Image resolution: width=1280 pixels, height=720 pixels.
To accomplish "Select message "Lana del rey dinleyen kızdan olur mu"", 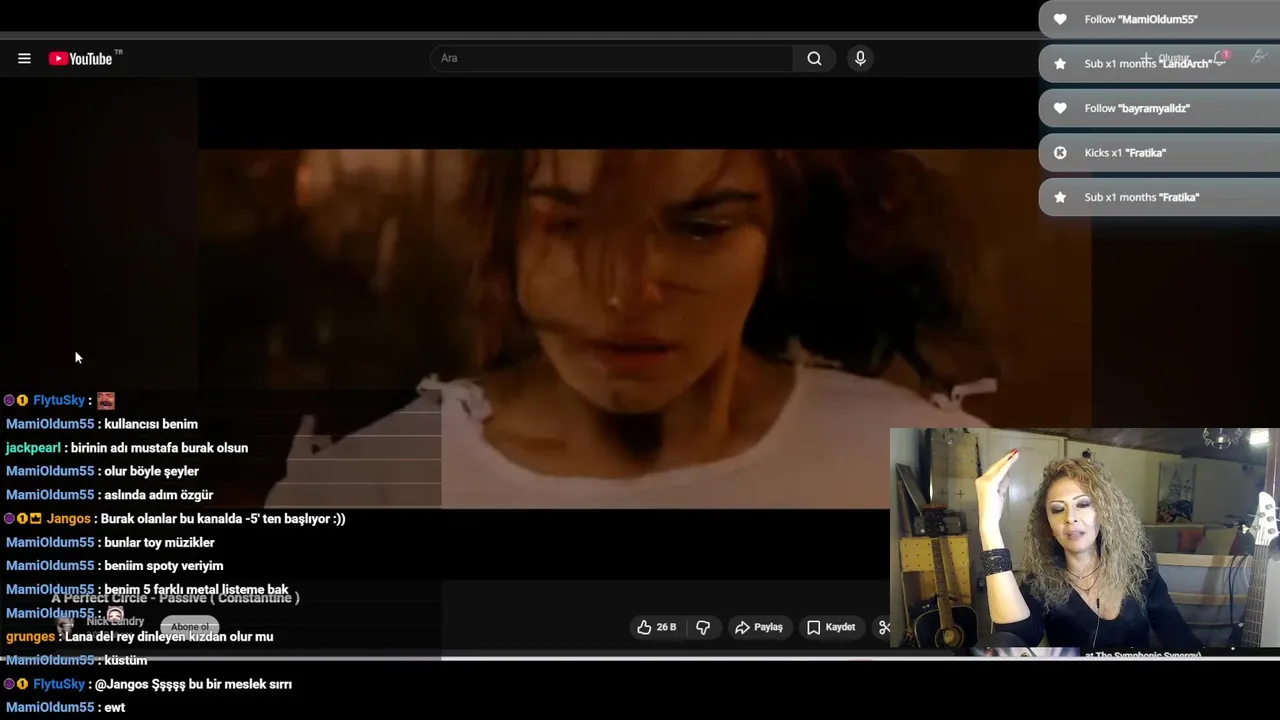I will (169, 637).
